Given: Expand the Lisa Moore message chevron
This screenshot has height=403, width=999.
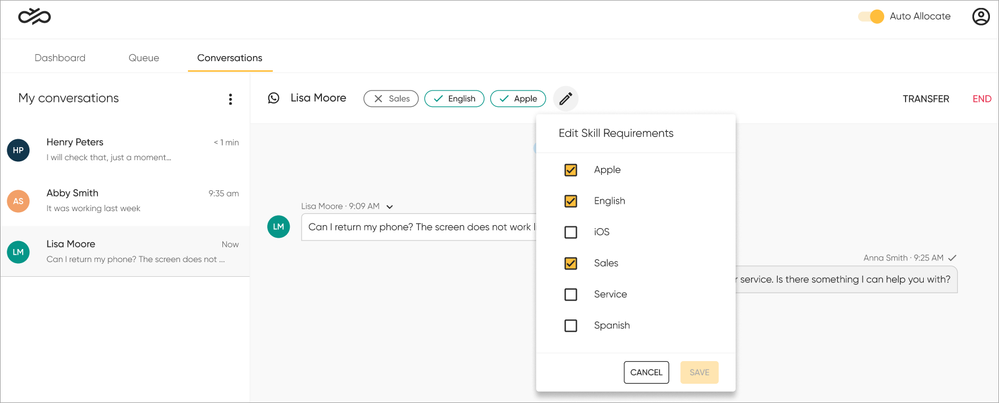Looking at the screenshot, I should (x=390, y=207).
